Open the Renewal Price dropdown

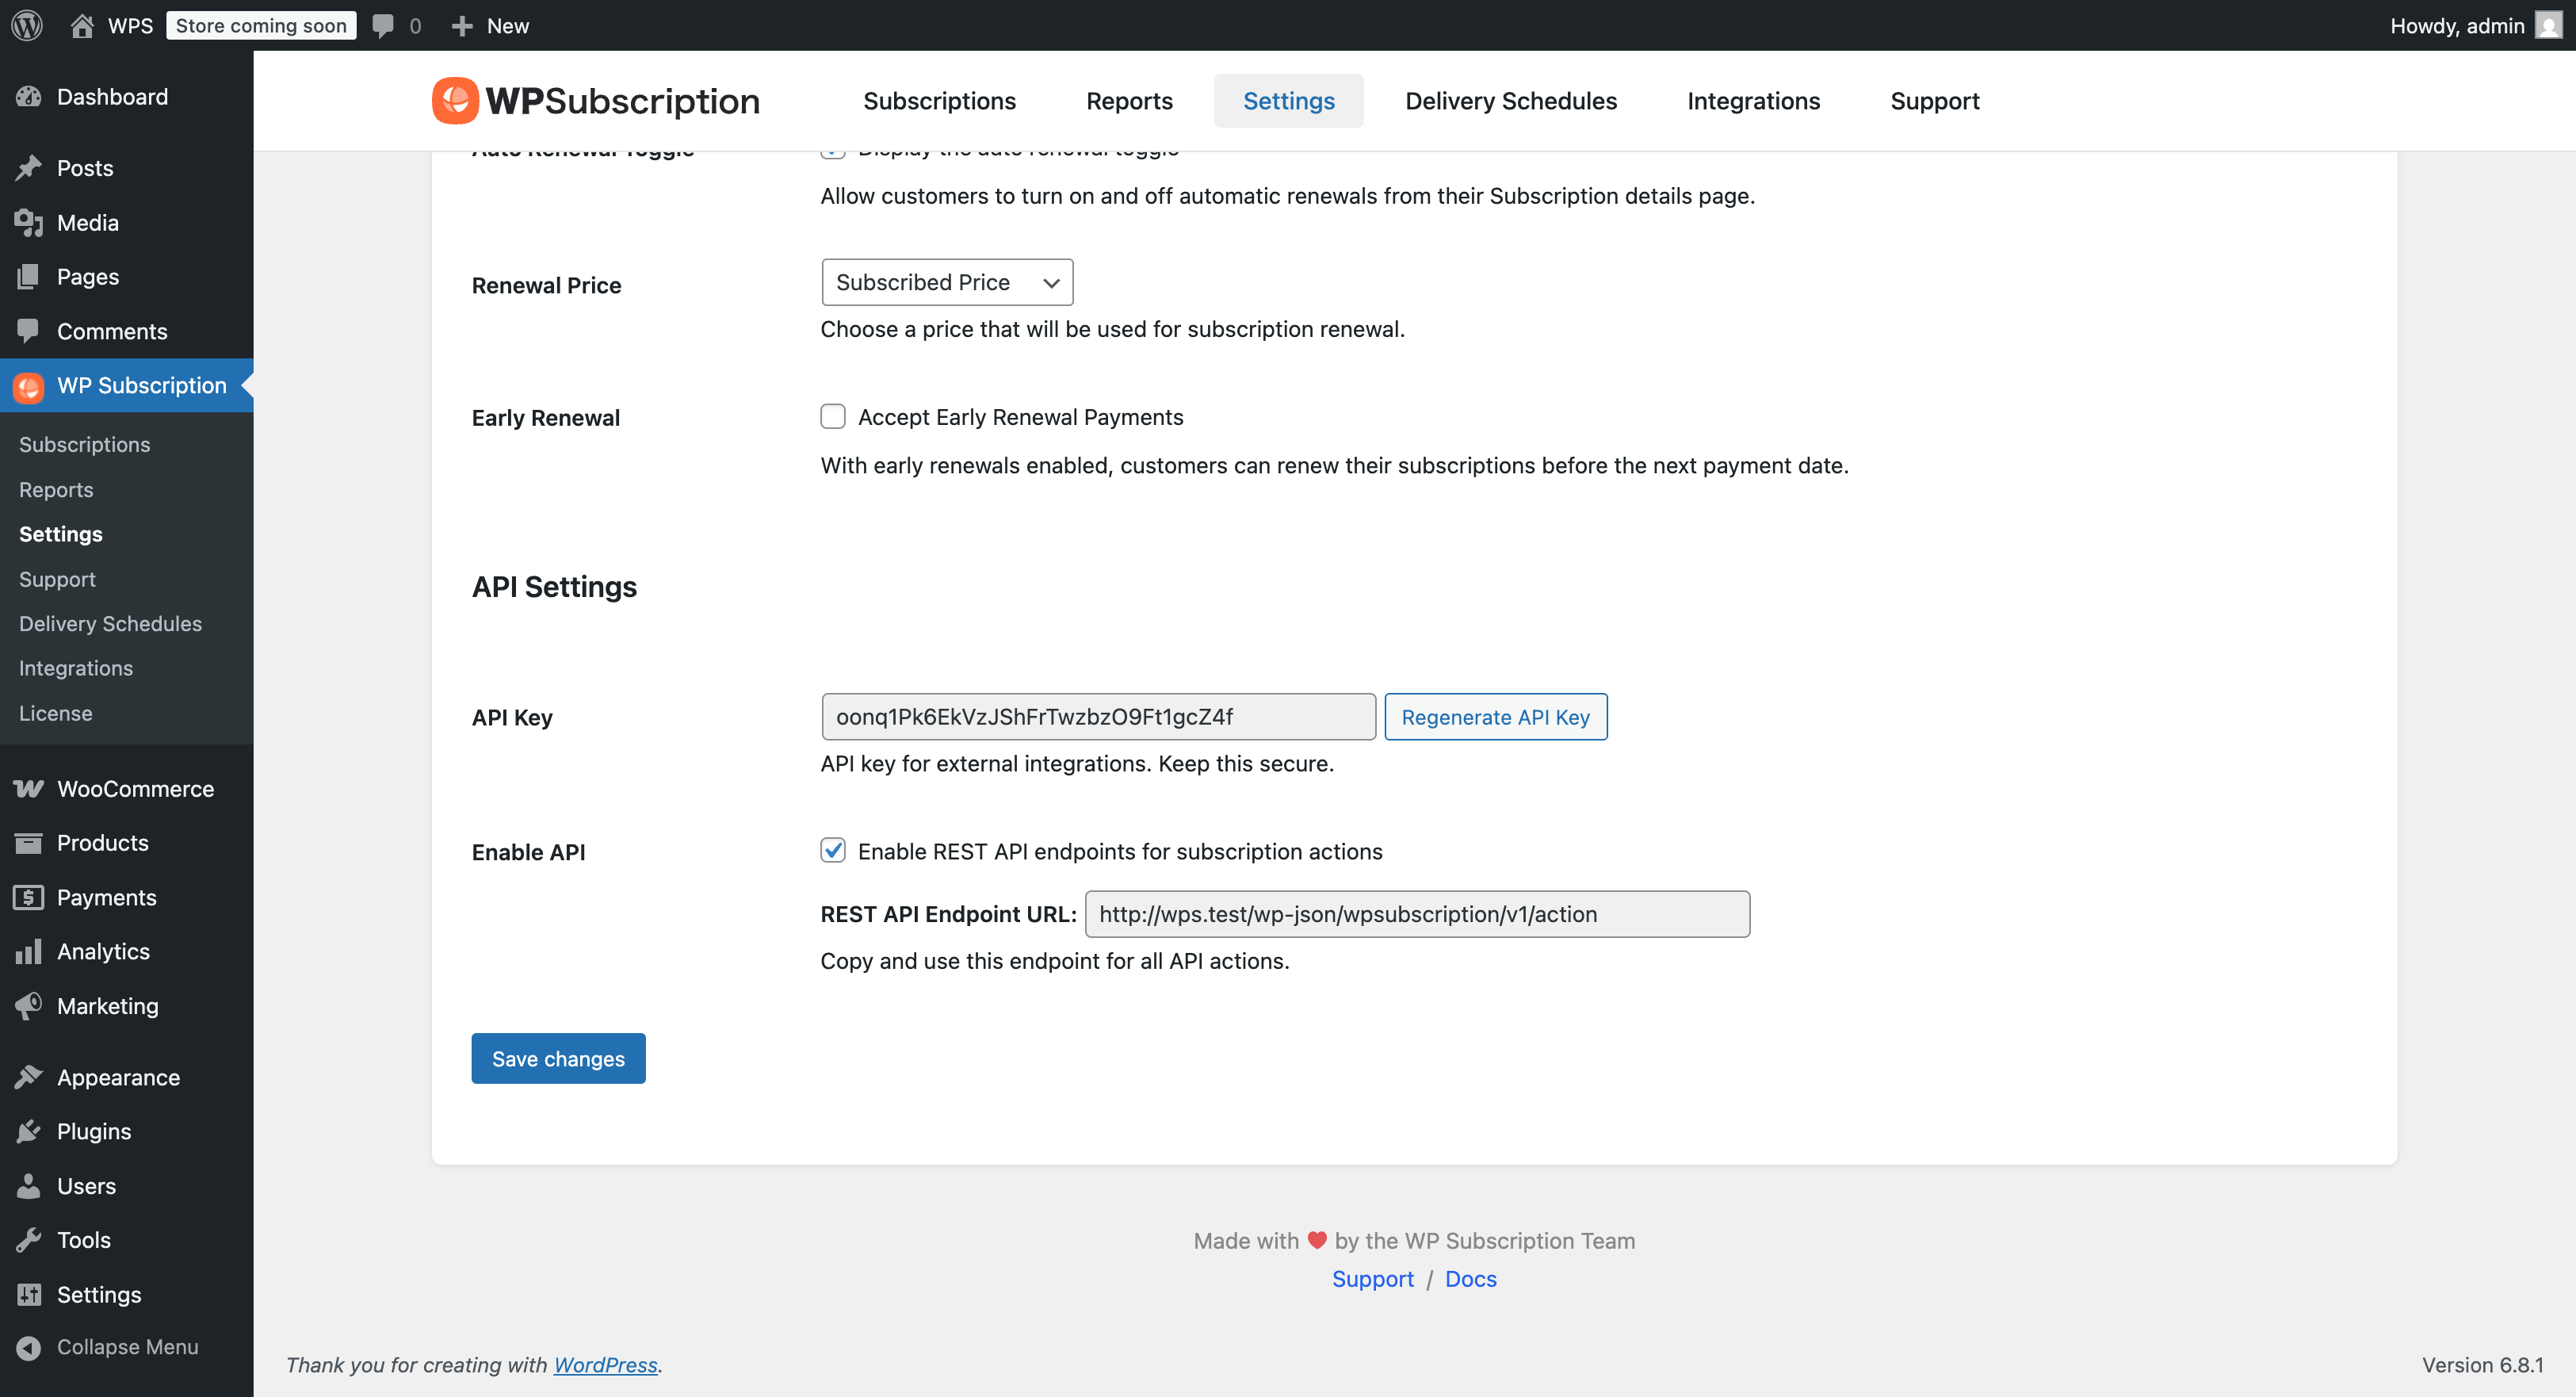point(946,283)
